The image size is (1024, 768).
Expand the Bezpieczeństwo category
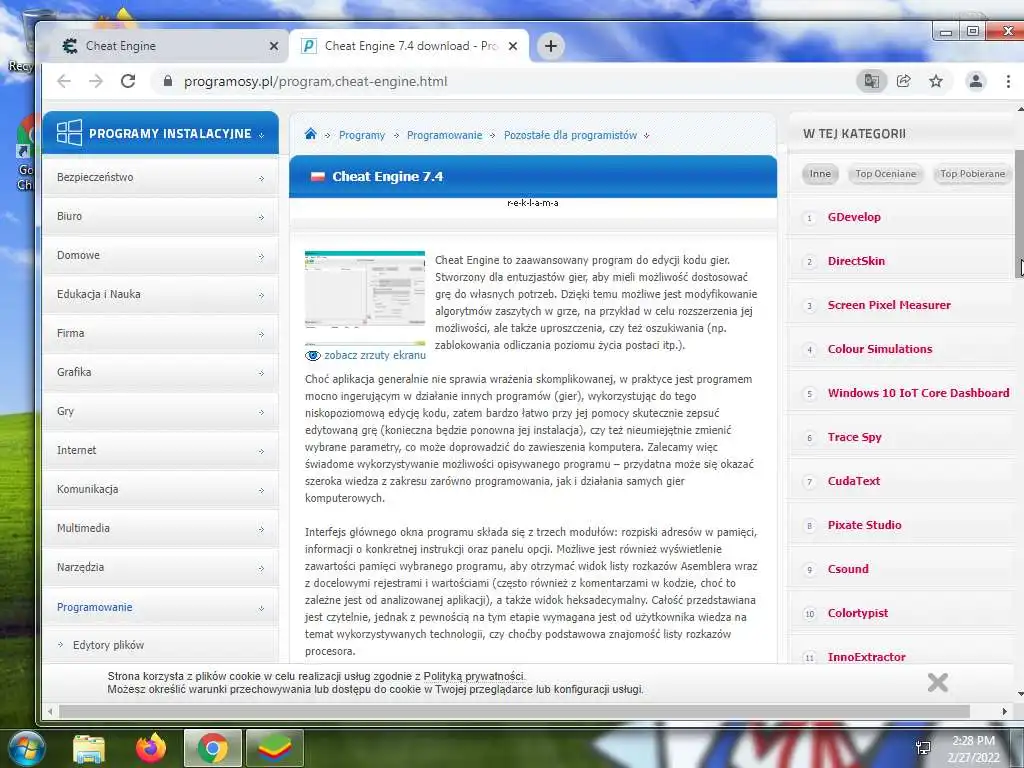pos(161,177)
